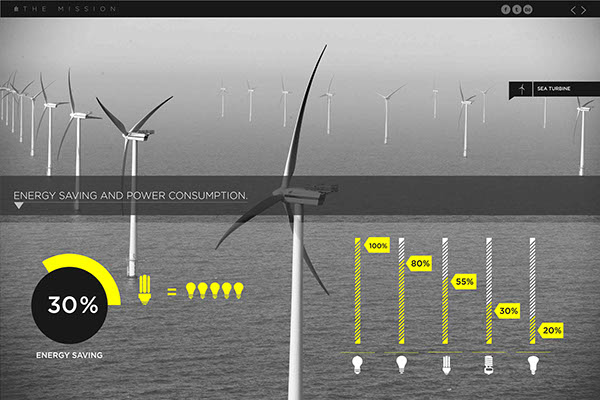This screenshot has width=600, height=400.
Task: Click the 80% yellow tag
Action: (x=419, y=263)
